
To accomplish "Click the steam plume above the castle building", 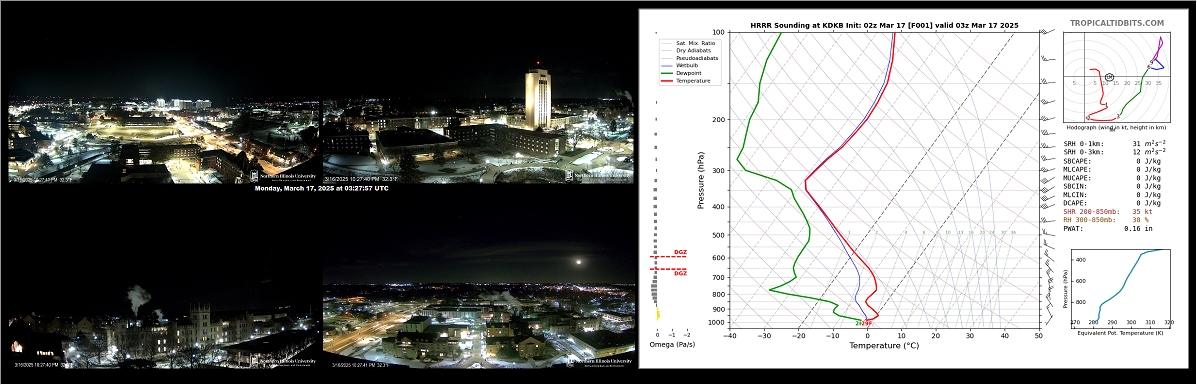I will click(138, 297).
